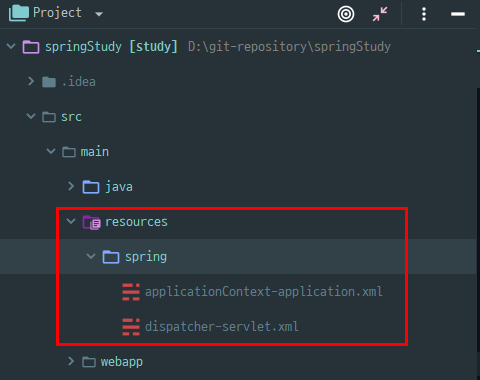Collapse the main folder chevron
Viewport: 480px width, 380px height.
click(x=51, y=151)
